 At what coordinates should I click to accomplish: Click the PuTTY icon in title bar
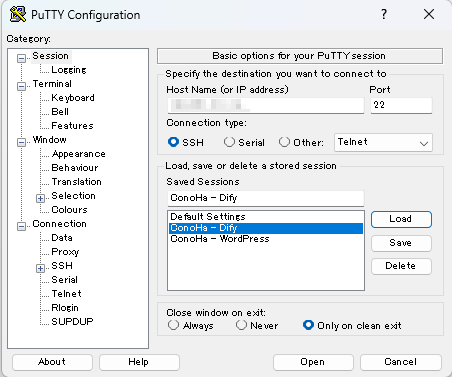tap(18, 14)
